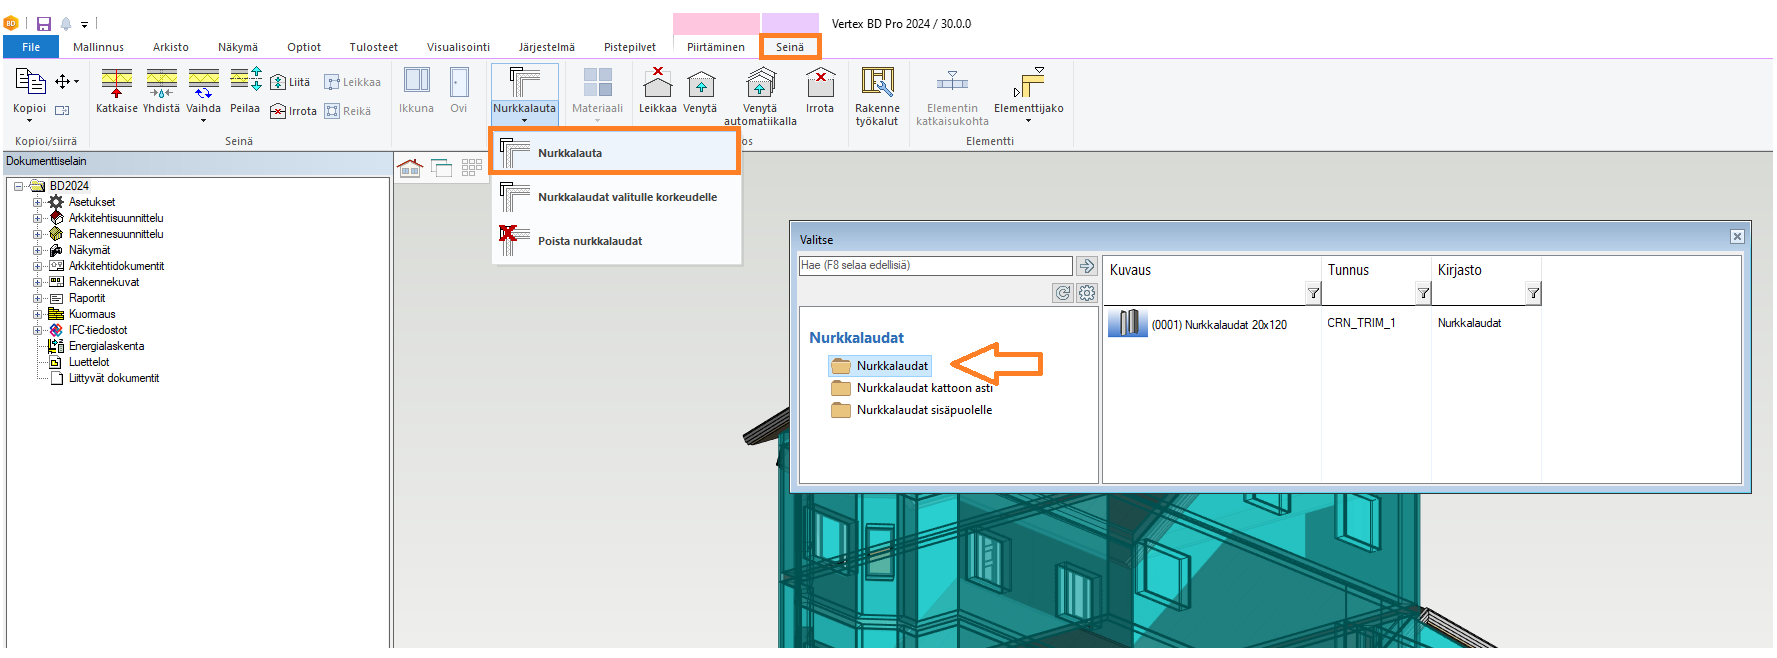Collapse the BD2024 root tree node
The width and height of the screenshot is (1777, 658).
click(x=19, y=186)
